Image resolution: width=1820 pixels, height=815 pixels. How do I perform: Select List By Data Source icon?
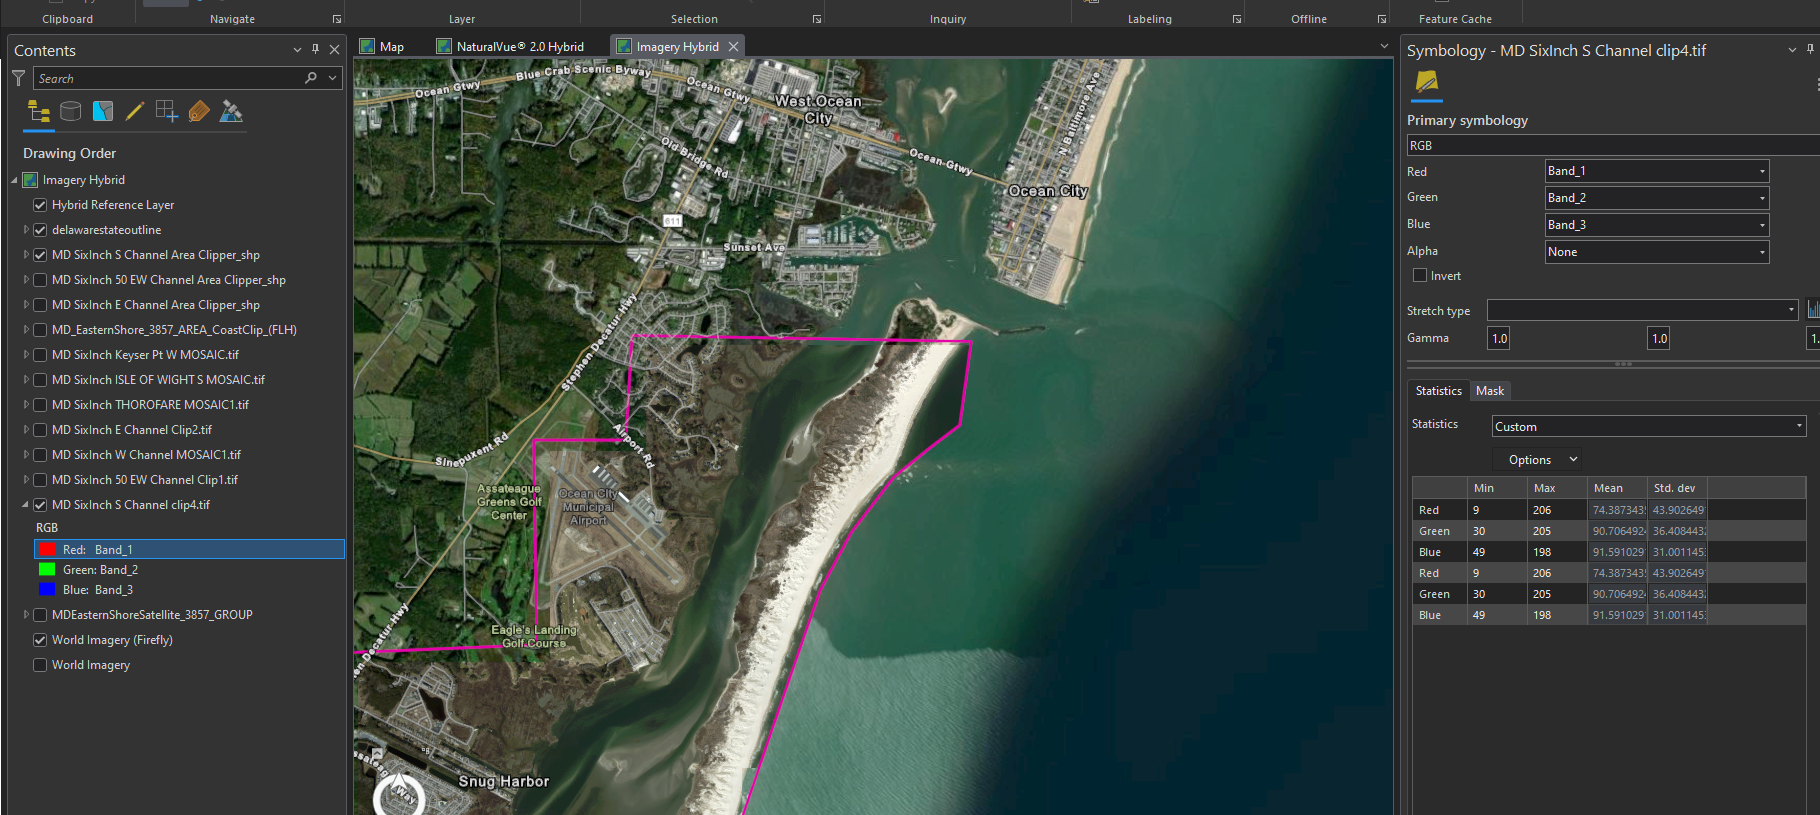(x=70, y=111)
